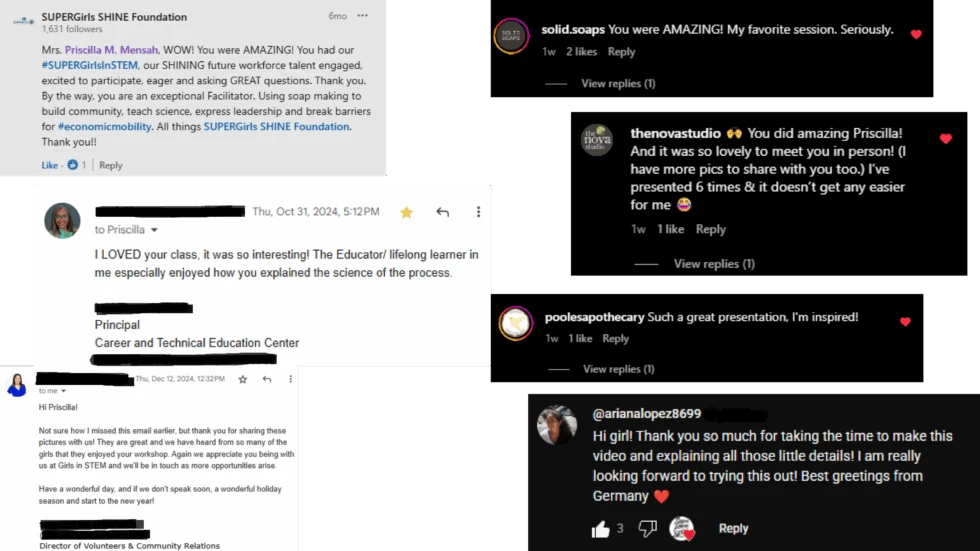Screen dimensions: 980x551
Task: Click heart on poolesapothecary comment
Action: coord(905,322)
